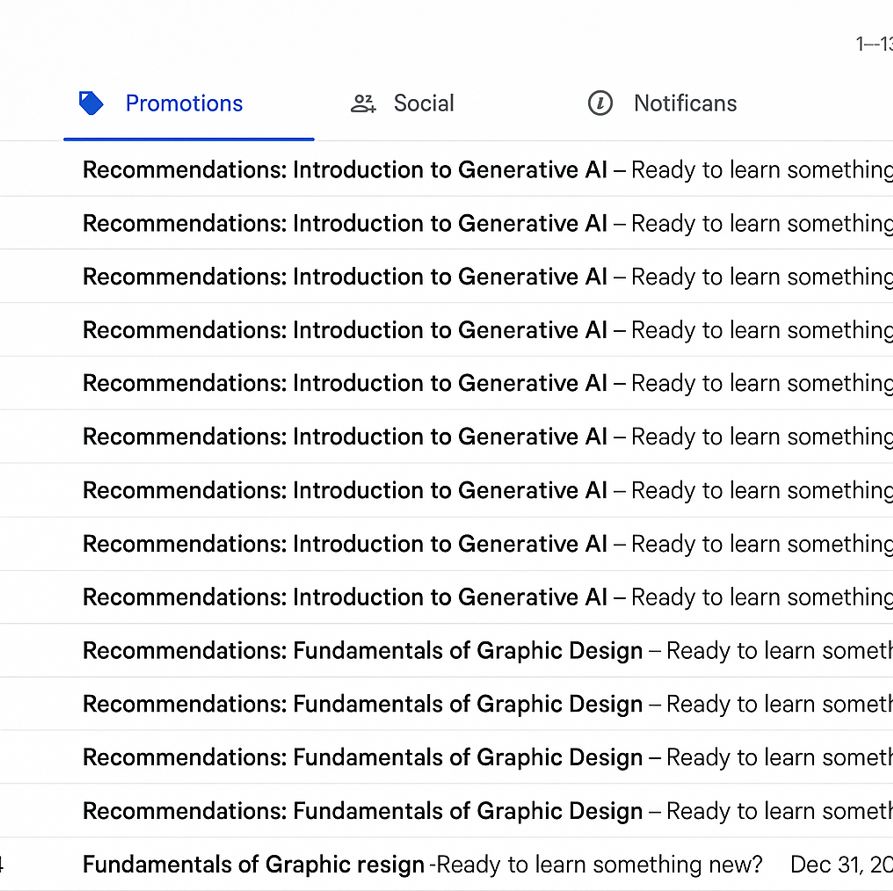Viewport: 893px width, 891px height.
Task: Click the 1–13 pagination counter
Action: point(873,44)
